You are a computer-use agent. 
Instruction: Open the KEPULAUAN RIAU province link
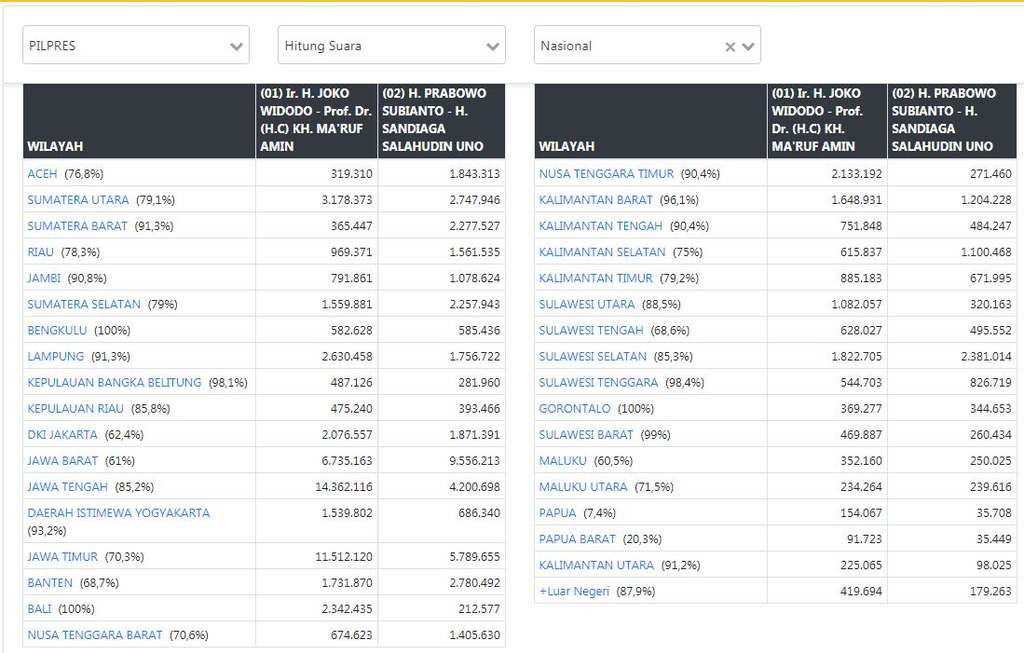[x=75, y=409]
